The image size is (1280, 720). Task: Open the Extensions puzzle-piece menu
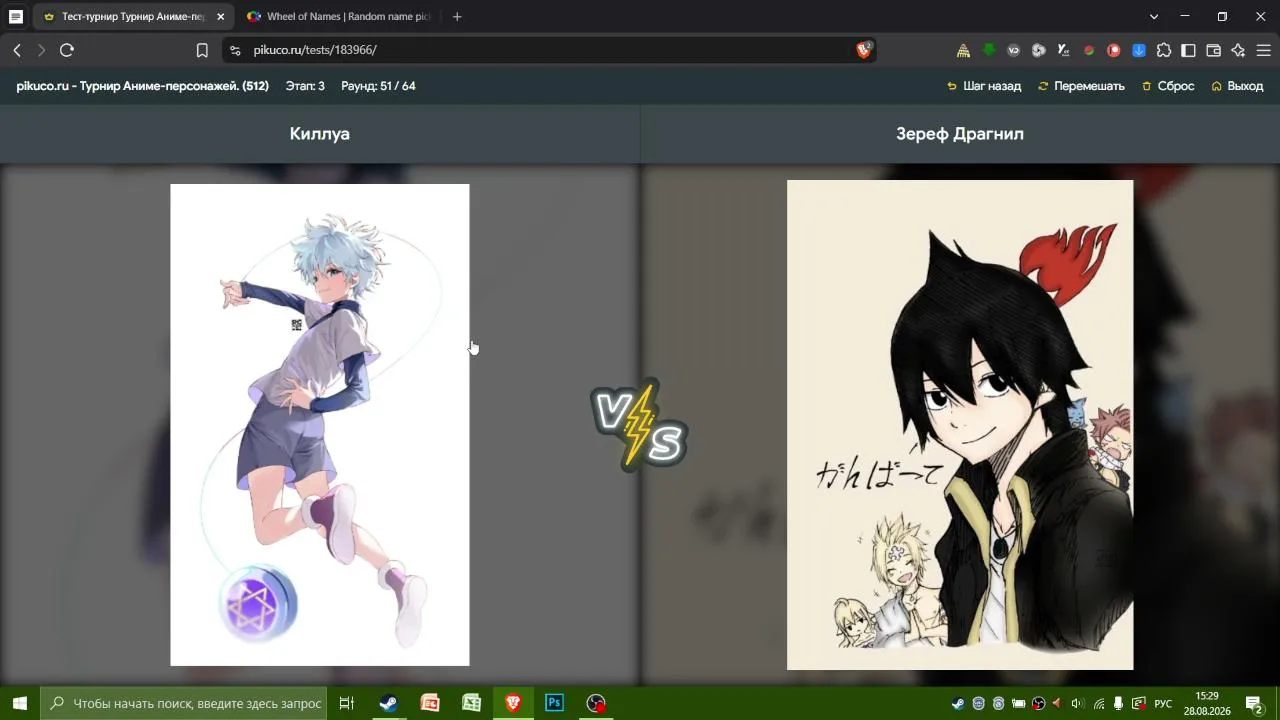pos(1163,50)
